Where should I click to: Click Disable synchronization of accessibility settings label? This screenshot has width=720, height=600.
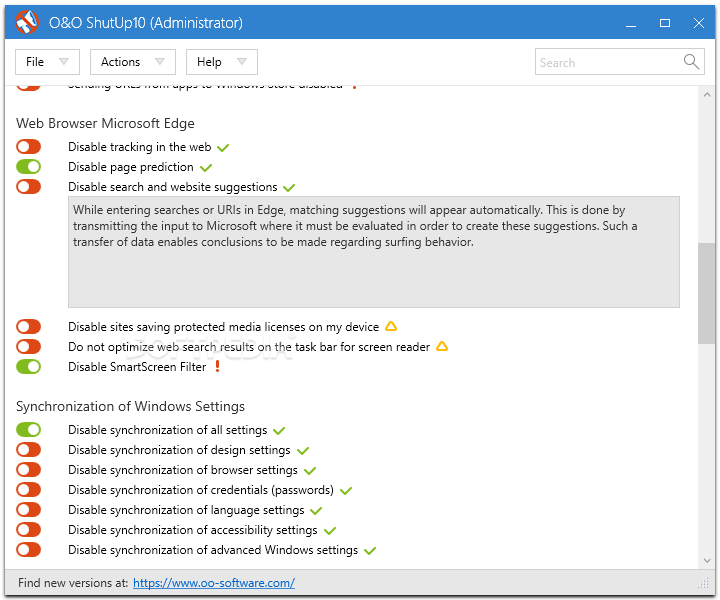point(192,530)
